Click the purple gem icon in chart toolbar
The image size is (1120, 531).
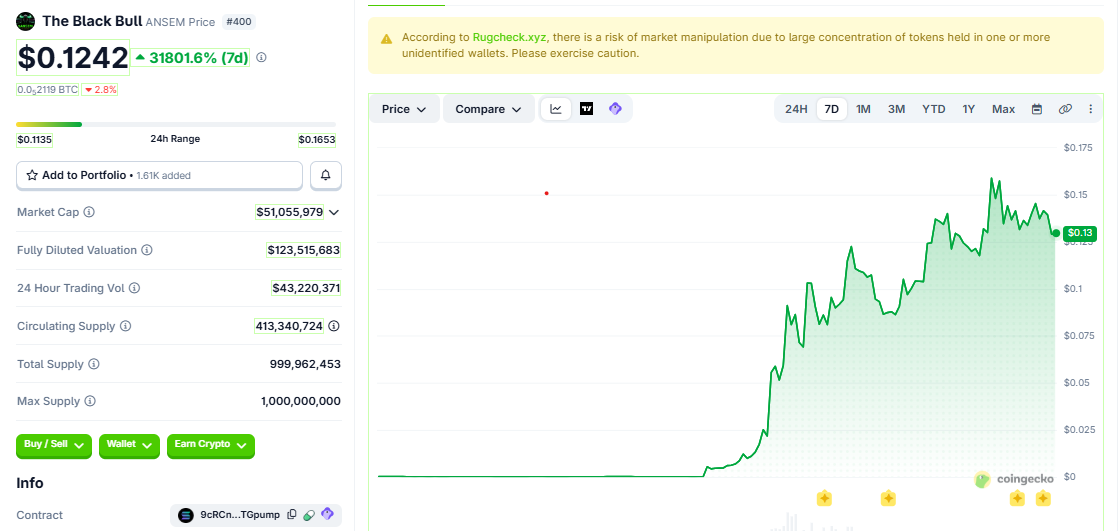615,109
